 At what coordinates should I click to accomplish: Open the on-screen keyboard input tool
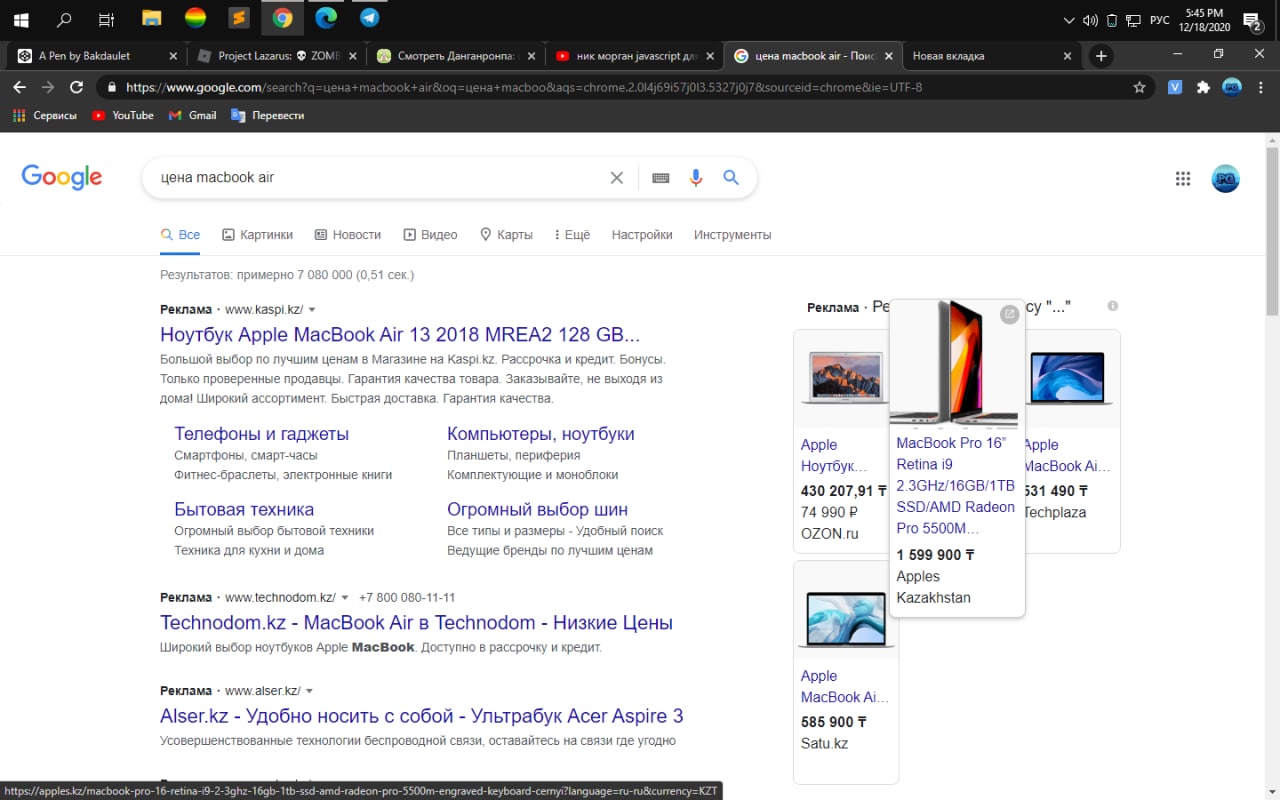tap(661, 177)
